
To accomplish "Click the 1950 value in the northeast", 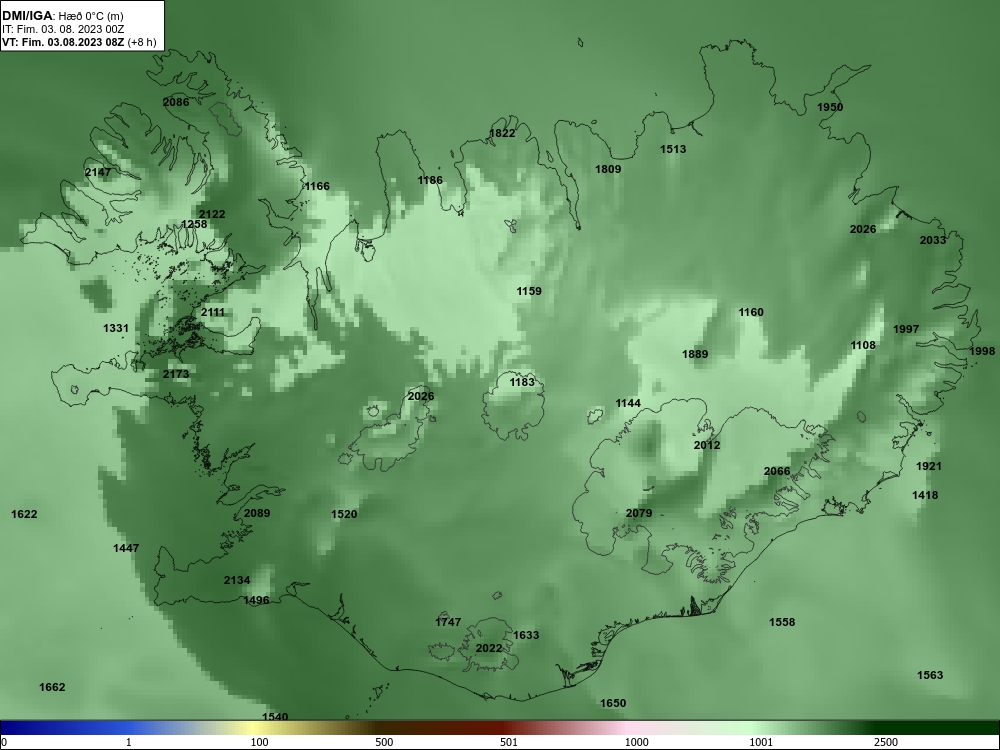I will (x=830, y=107).
